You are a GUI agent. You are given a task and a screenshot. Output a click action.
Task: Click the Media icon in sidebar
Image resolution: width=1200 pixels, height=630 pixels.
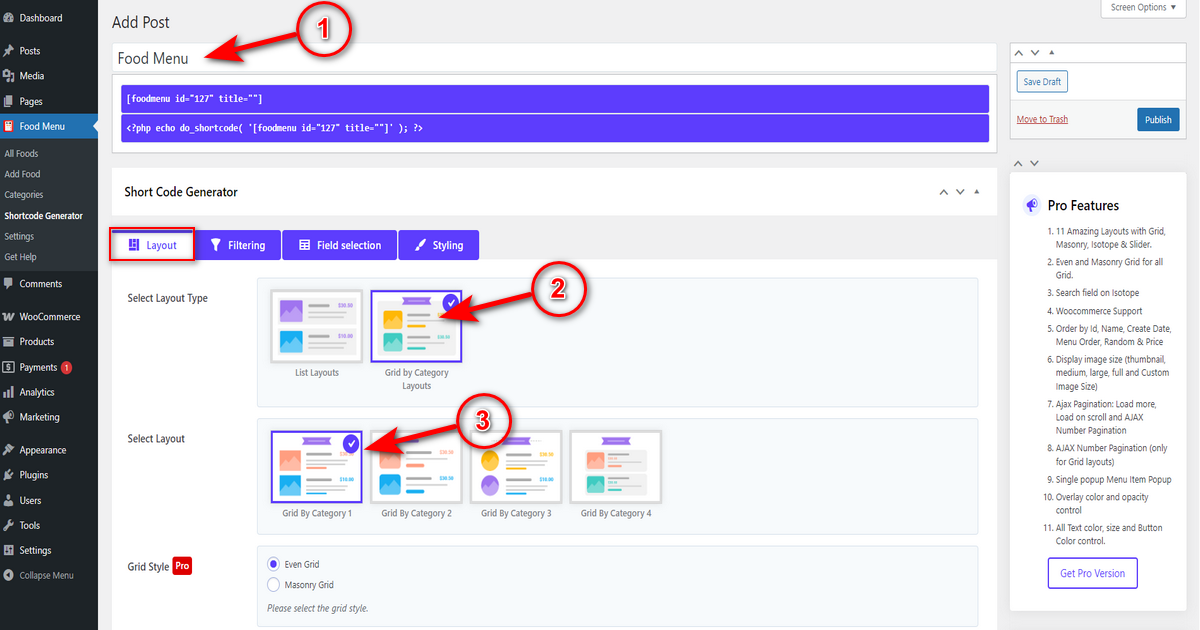pos(9,76)
